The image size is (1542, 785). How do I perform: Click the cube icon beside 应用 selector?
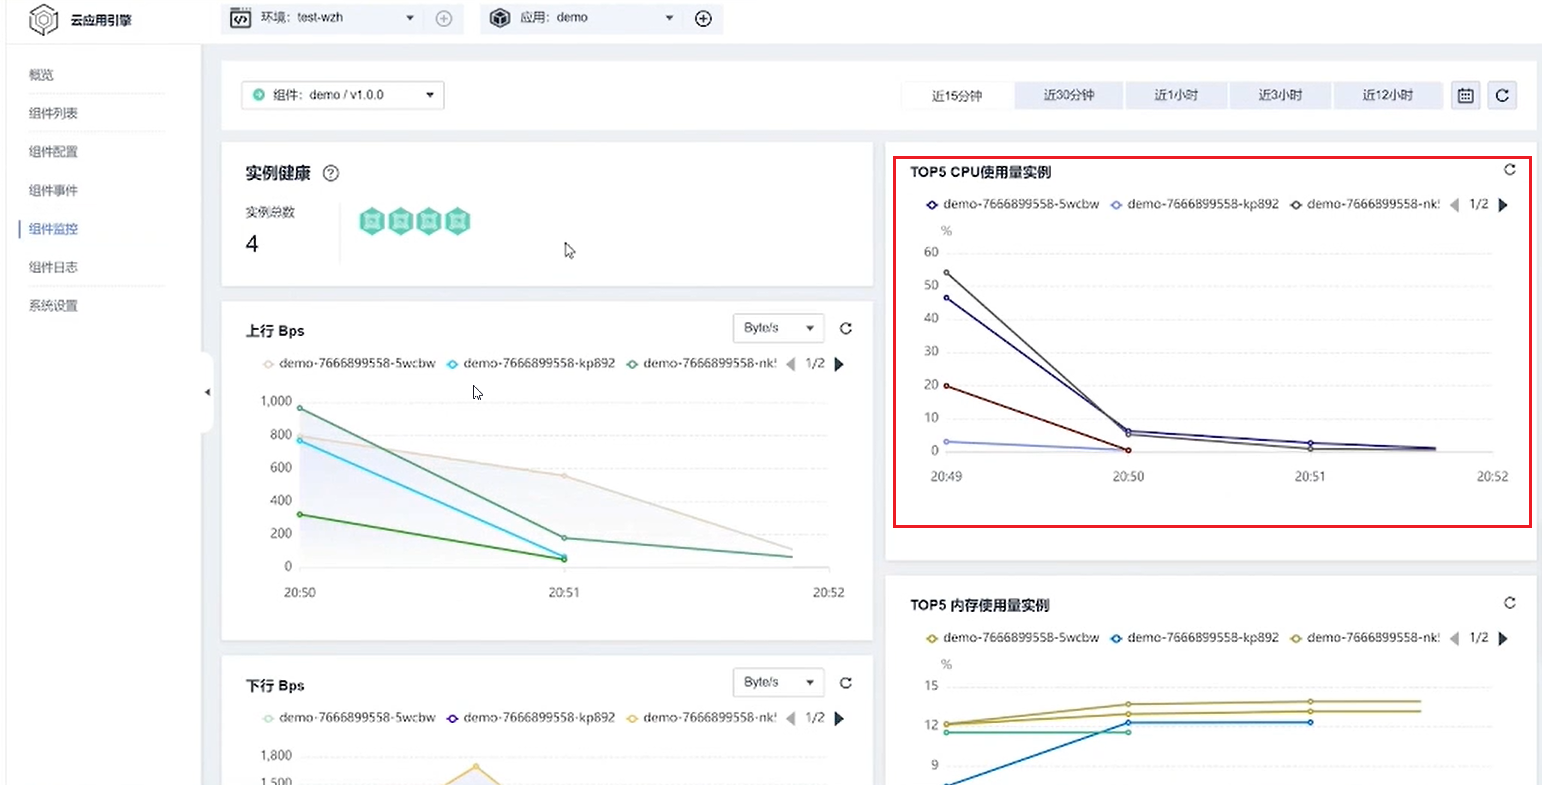point(500,18)
